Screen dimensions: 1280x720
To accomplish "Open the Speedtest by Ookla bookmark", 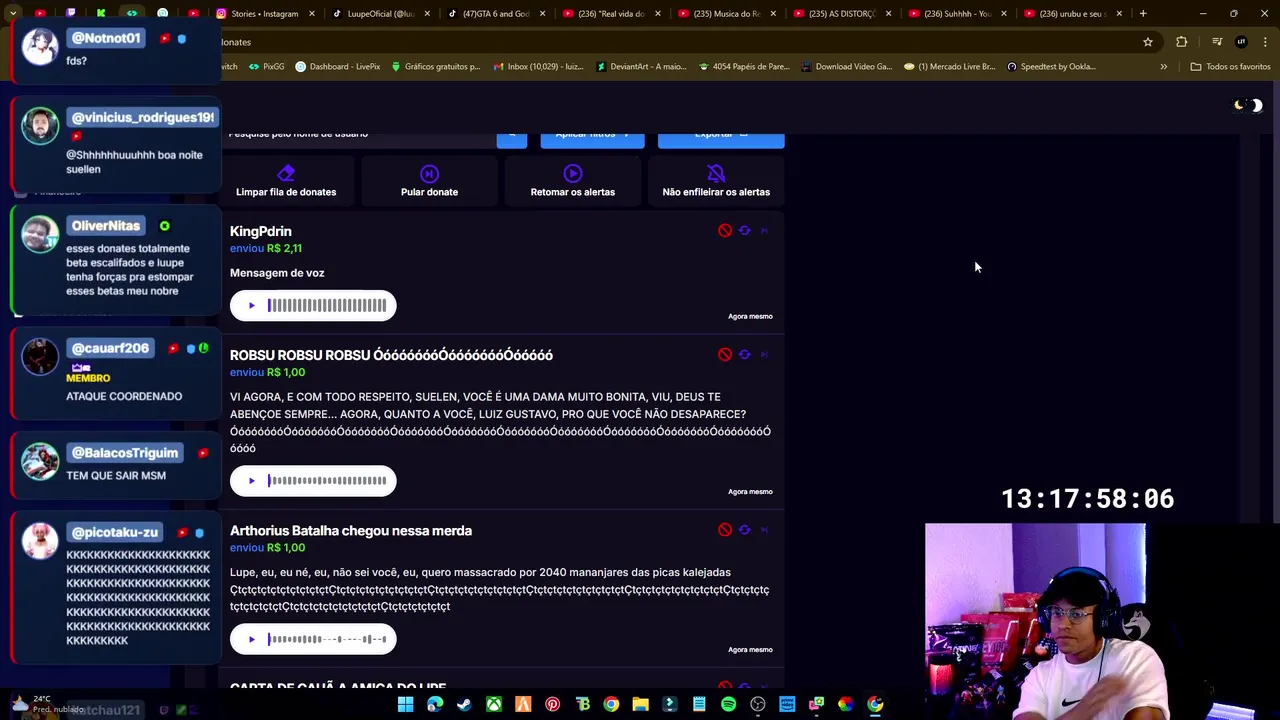I will click(1052, 67).
